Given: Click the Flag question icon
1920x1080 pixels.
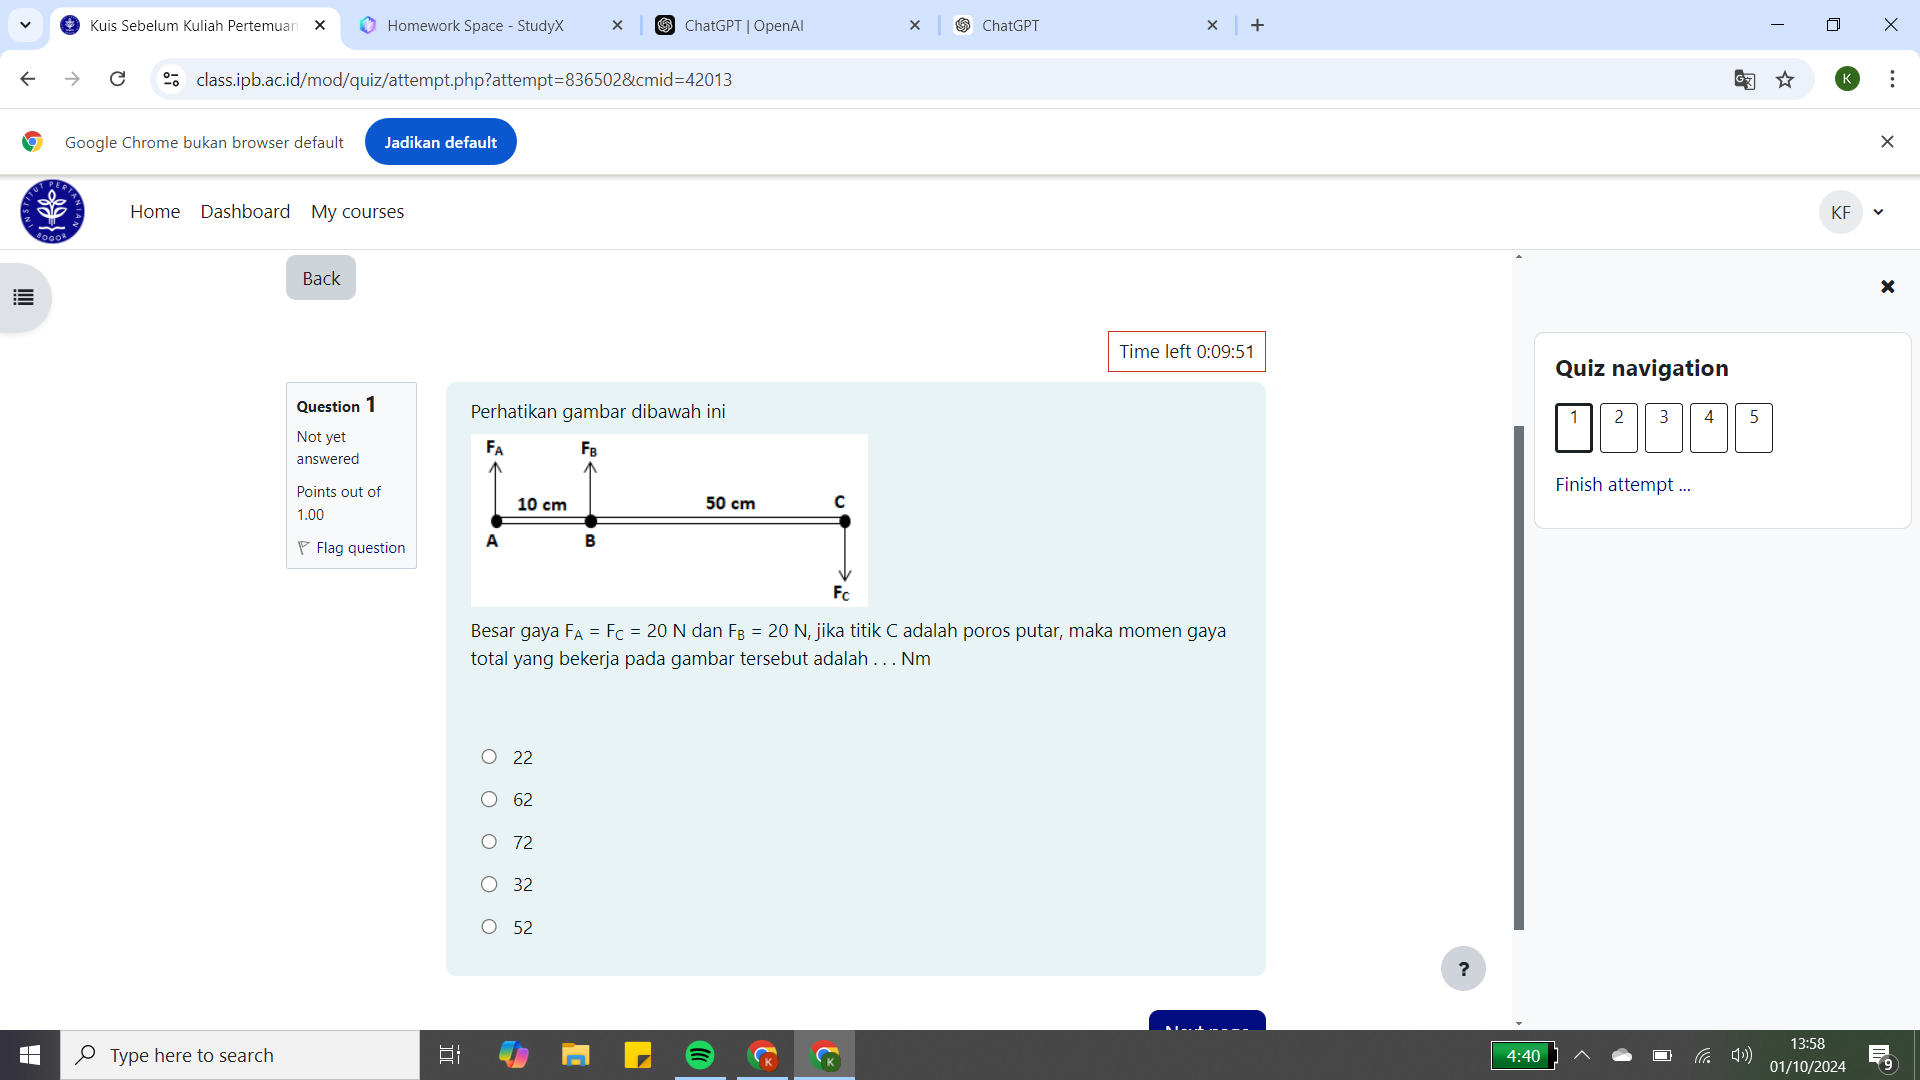Looking at the screenshot, I should [x=302, y=547].
